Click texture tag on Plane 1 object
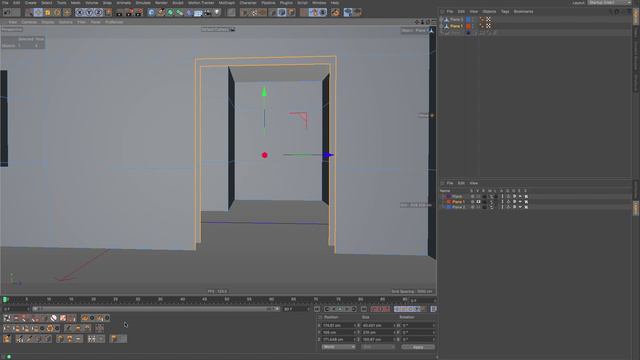Viewport: 640px width, 360px height. pos(488,26)
